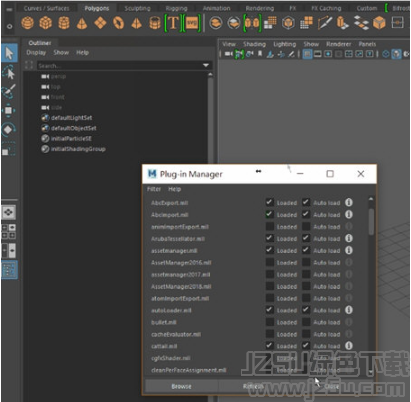
Task: Create a polygon cone from the shelf
Action: pos(82,23)
